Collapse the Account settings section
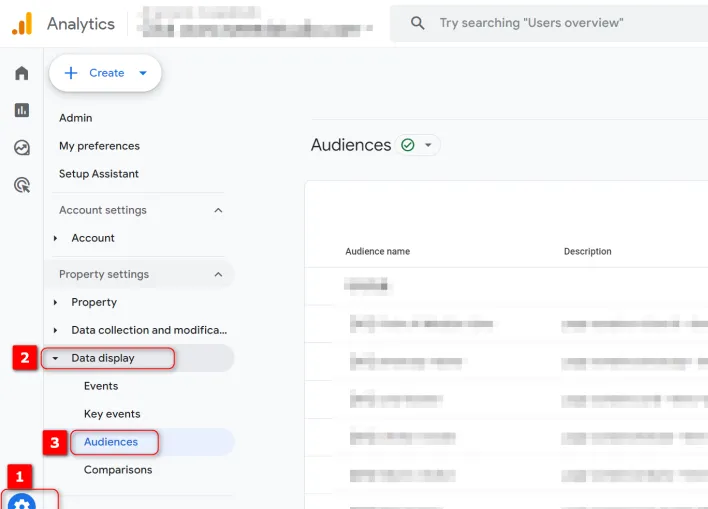This screenshot has width=708, height=509. click(218, 210)
